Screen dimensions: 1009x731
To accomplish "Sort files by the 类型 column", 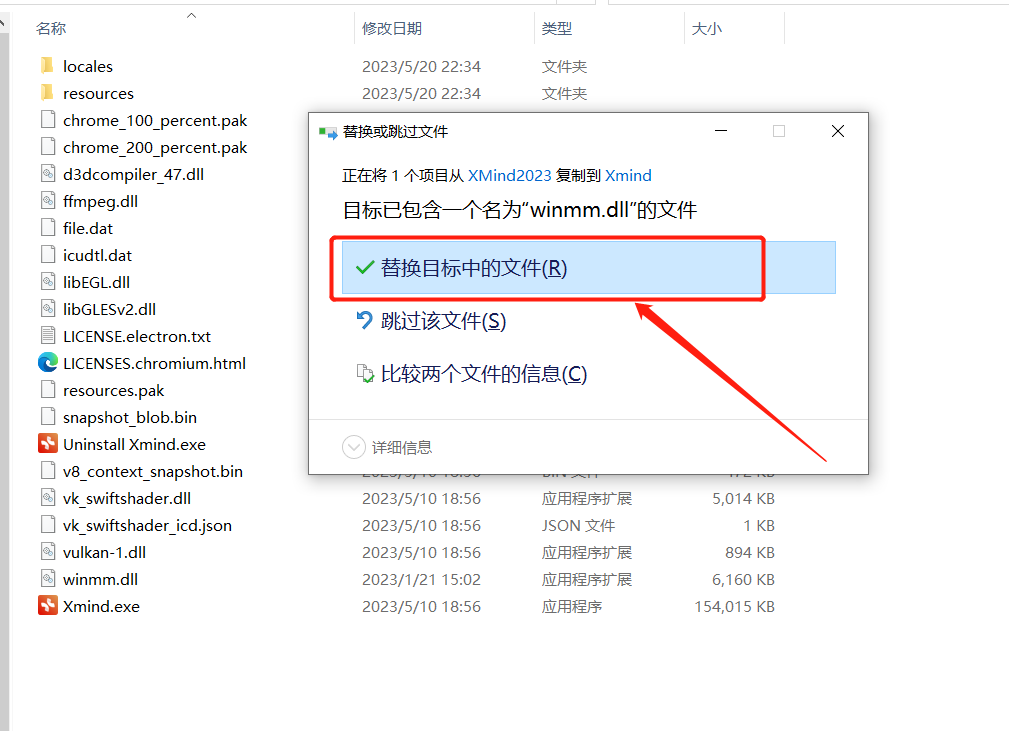I will point(557,28).
